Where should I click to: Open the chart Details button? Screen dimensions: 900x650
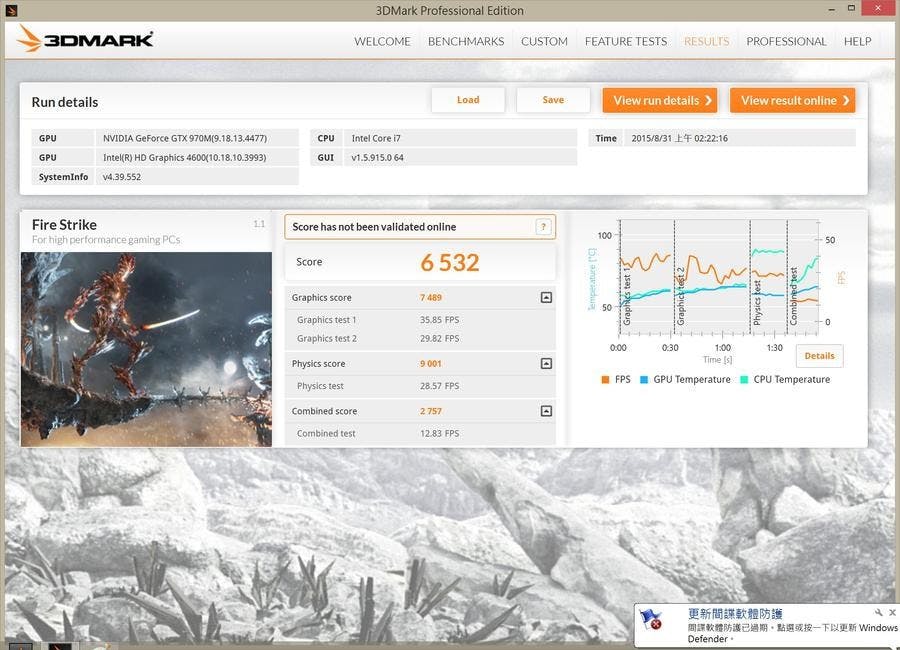[819, 356]
